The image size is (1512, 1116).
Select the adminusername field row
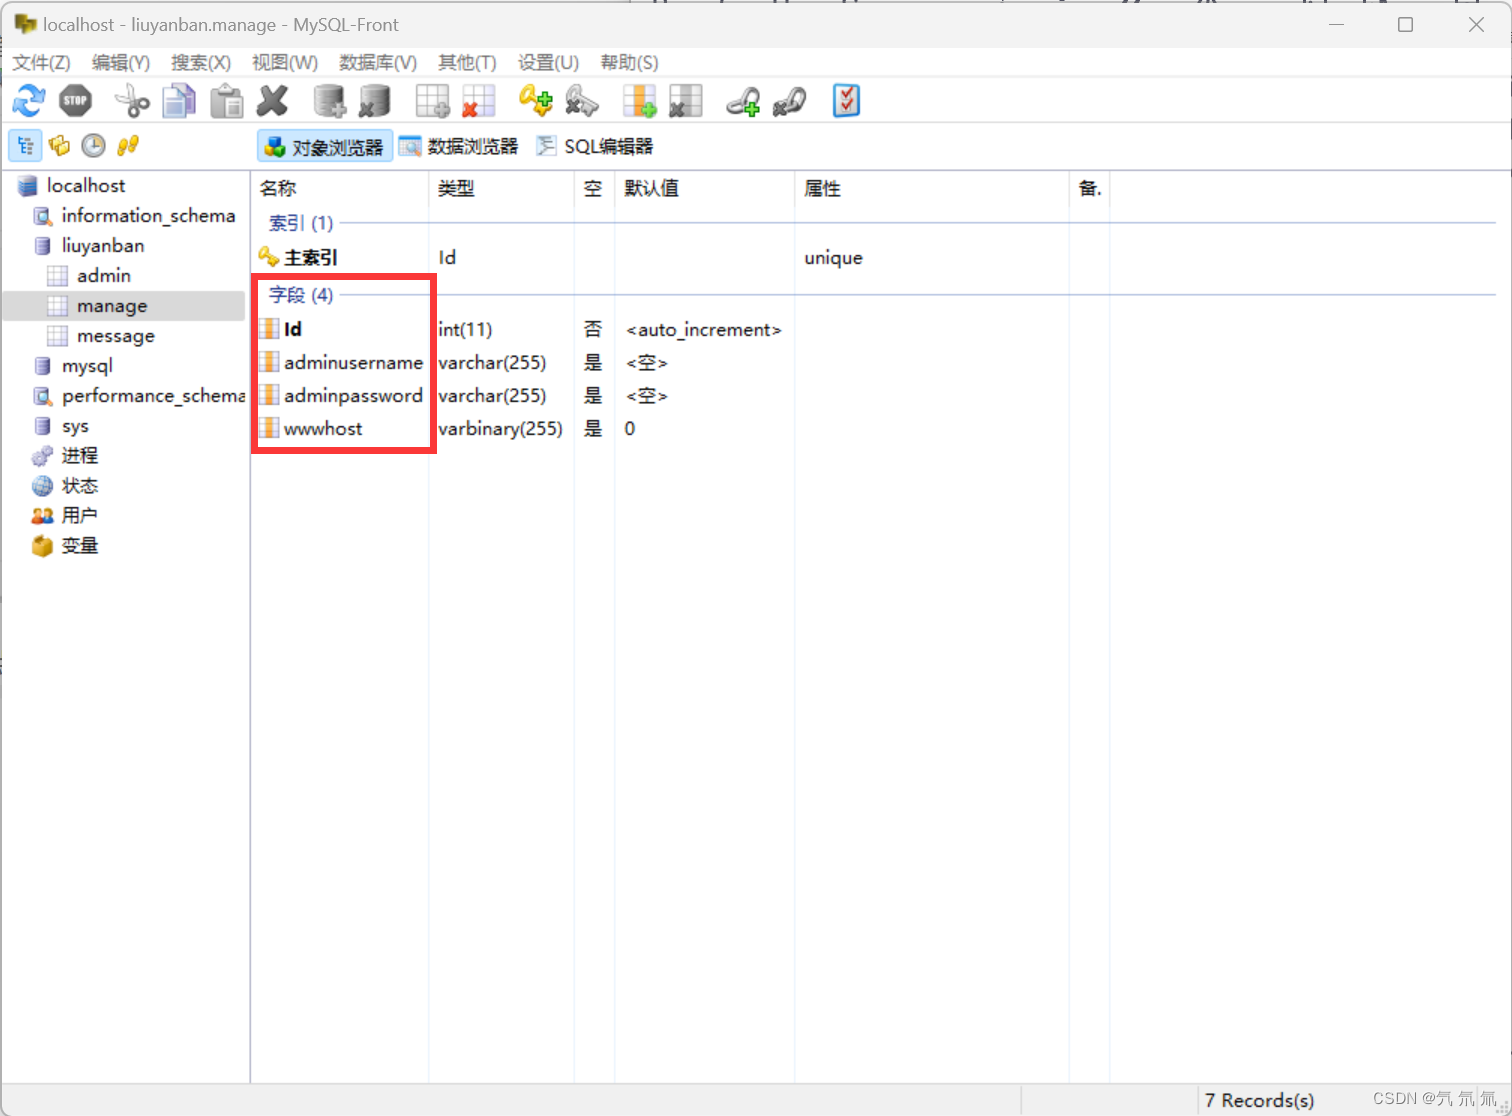pos(353,362)
